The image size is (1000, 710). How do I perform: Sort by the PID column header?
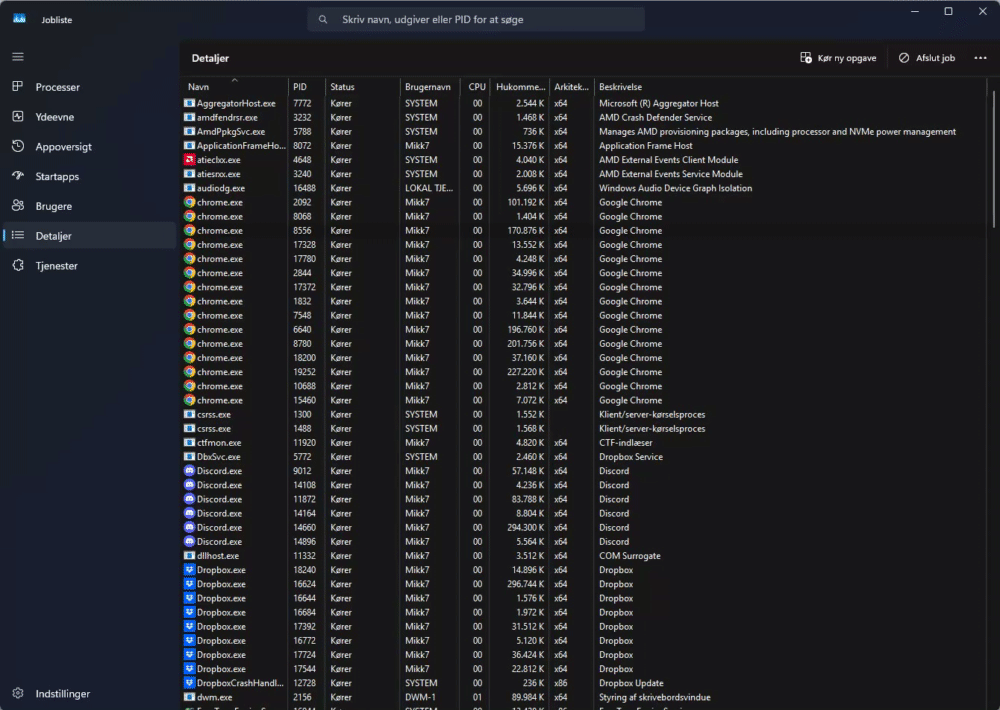[x=306, y=87]
